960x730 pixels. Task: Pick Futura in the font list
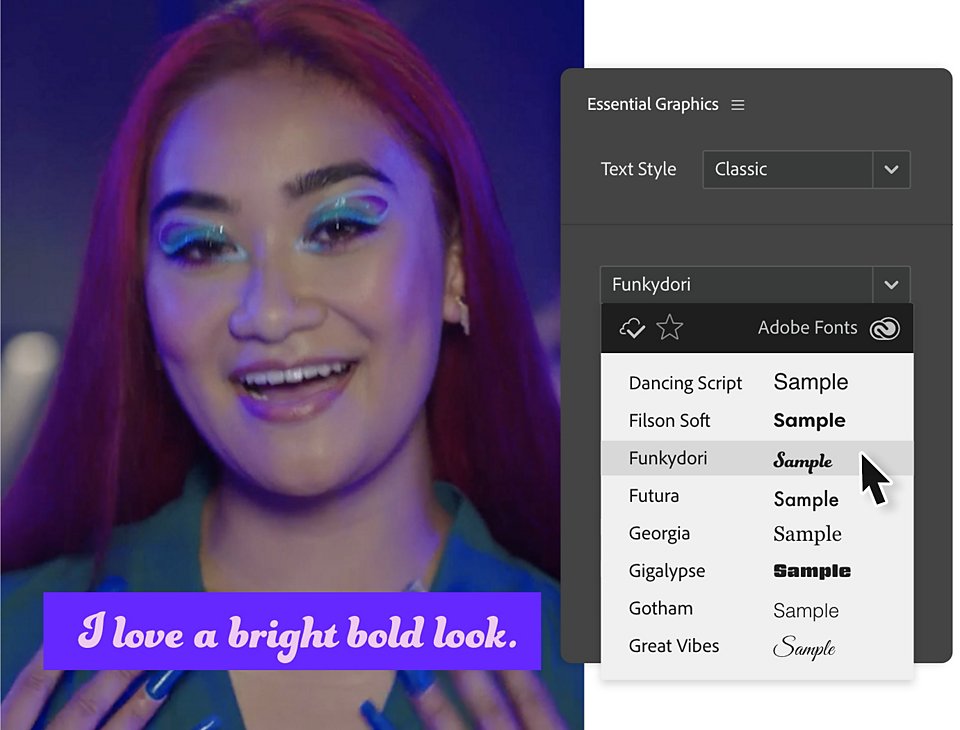[x=757, y=496]
